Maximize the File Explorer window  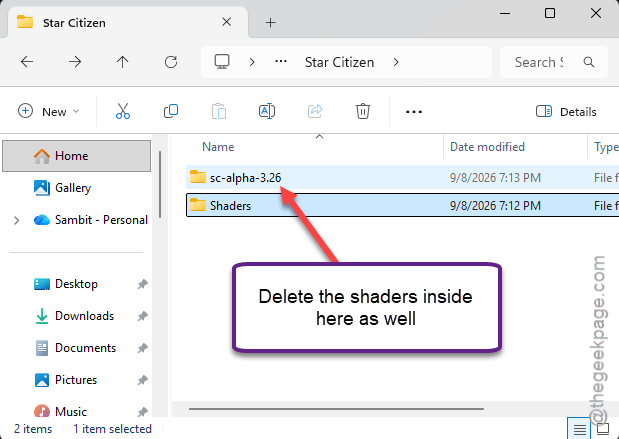coord(550,13)
